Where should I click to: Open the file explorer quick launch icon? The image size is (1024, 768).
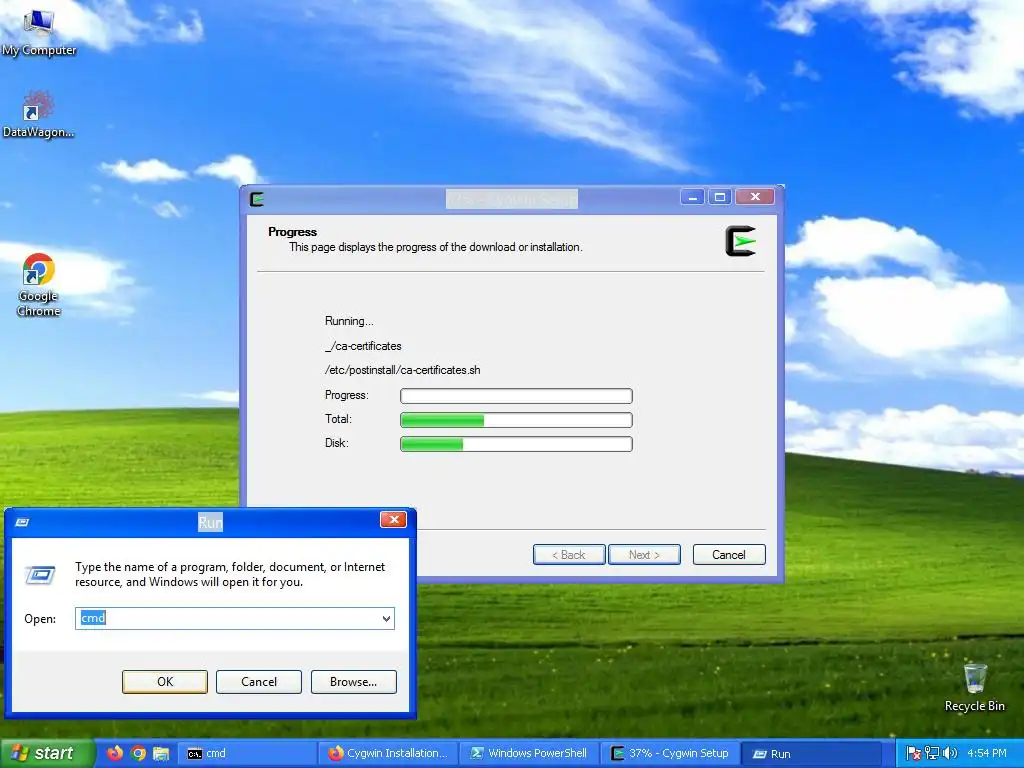(161, 753)
